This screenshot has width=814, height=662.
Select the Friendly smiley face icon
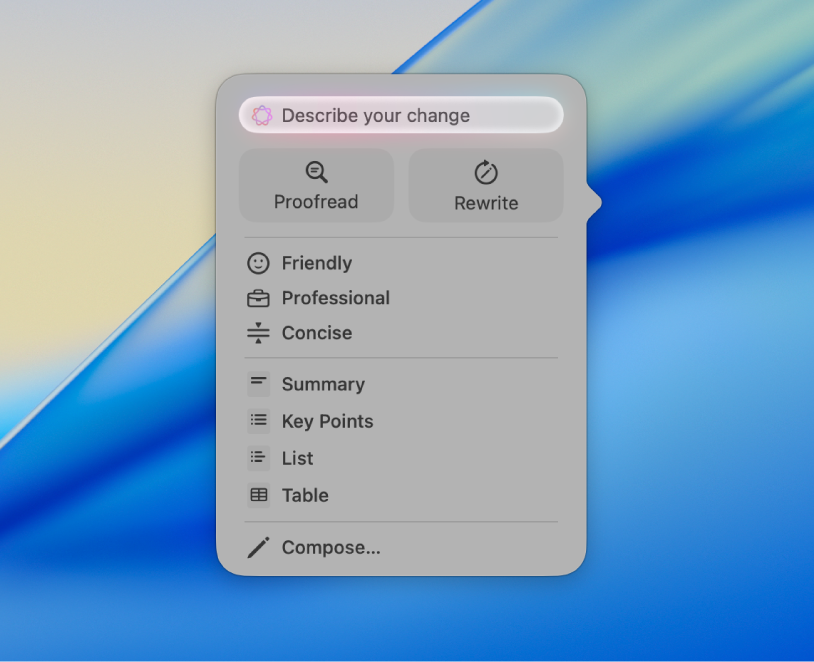(x=258, y=262)
